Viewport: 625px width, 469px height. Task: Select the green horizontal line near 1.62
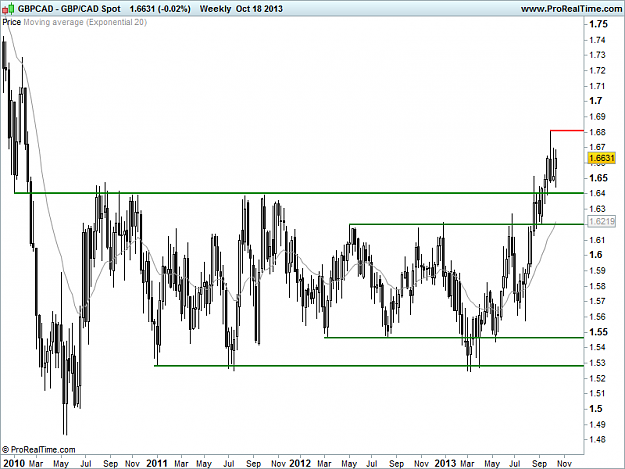click(x=466, y=224)
